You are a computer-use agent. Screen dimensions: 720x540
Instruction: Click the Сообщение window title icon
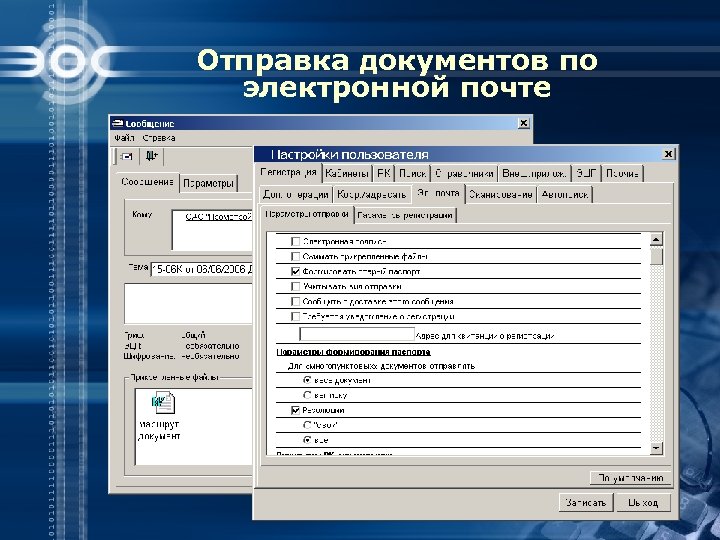[x=118, y=124]
